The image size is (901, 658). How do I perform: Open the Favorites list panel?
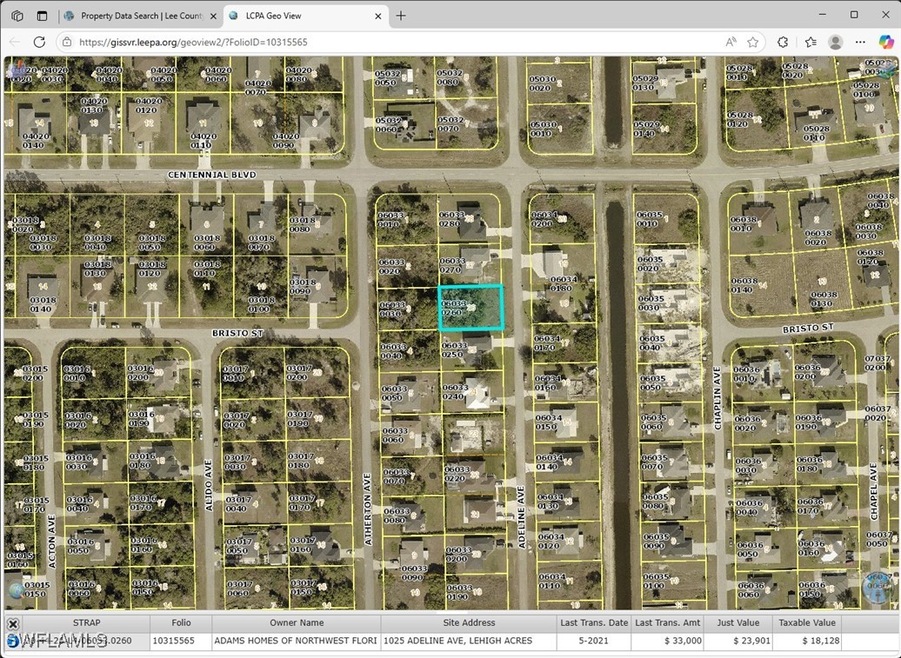809,42
